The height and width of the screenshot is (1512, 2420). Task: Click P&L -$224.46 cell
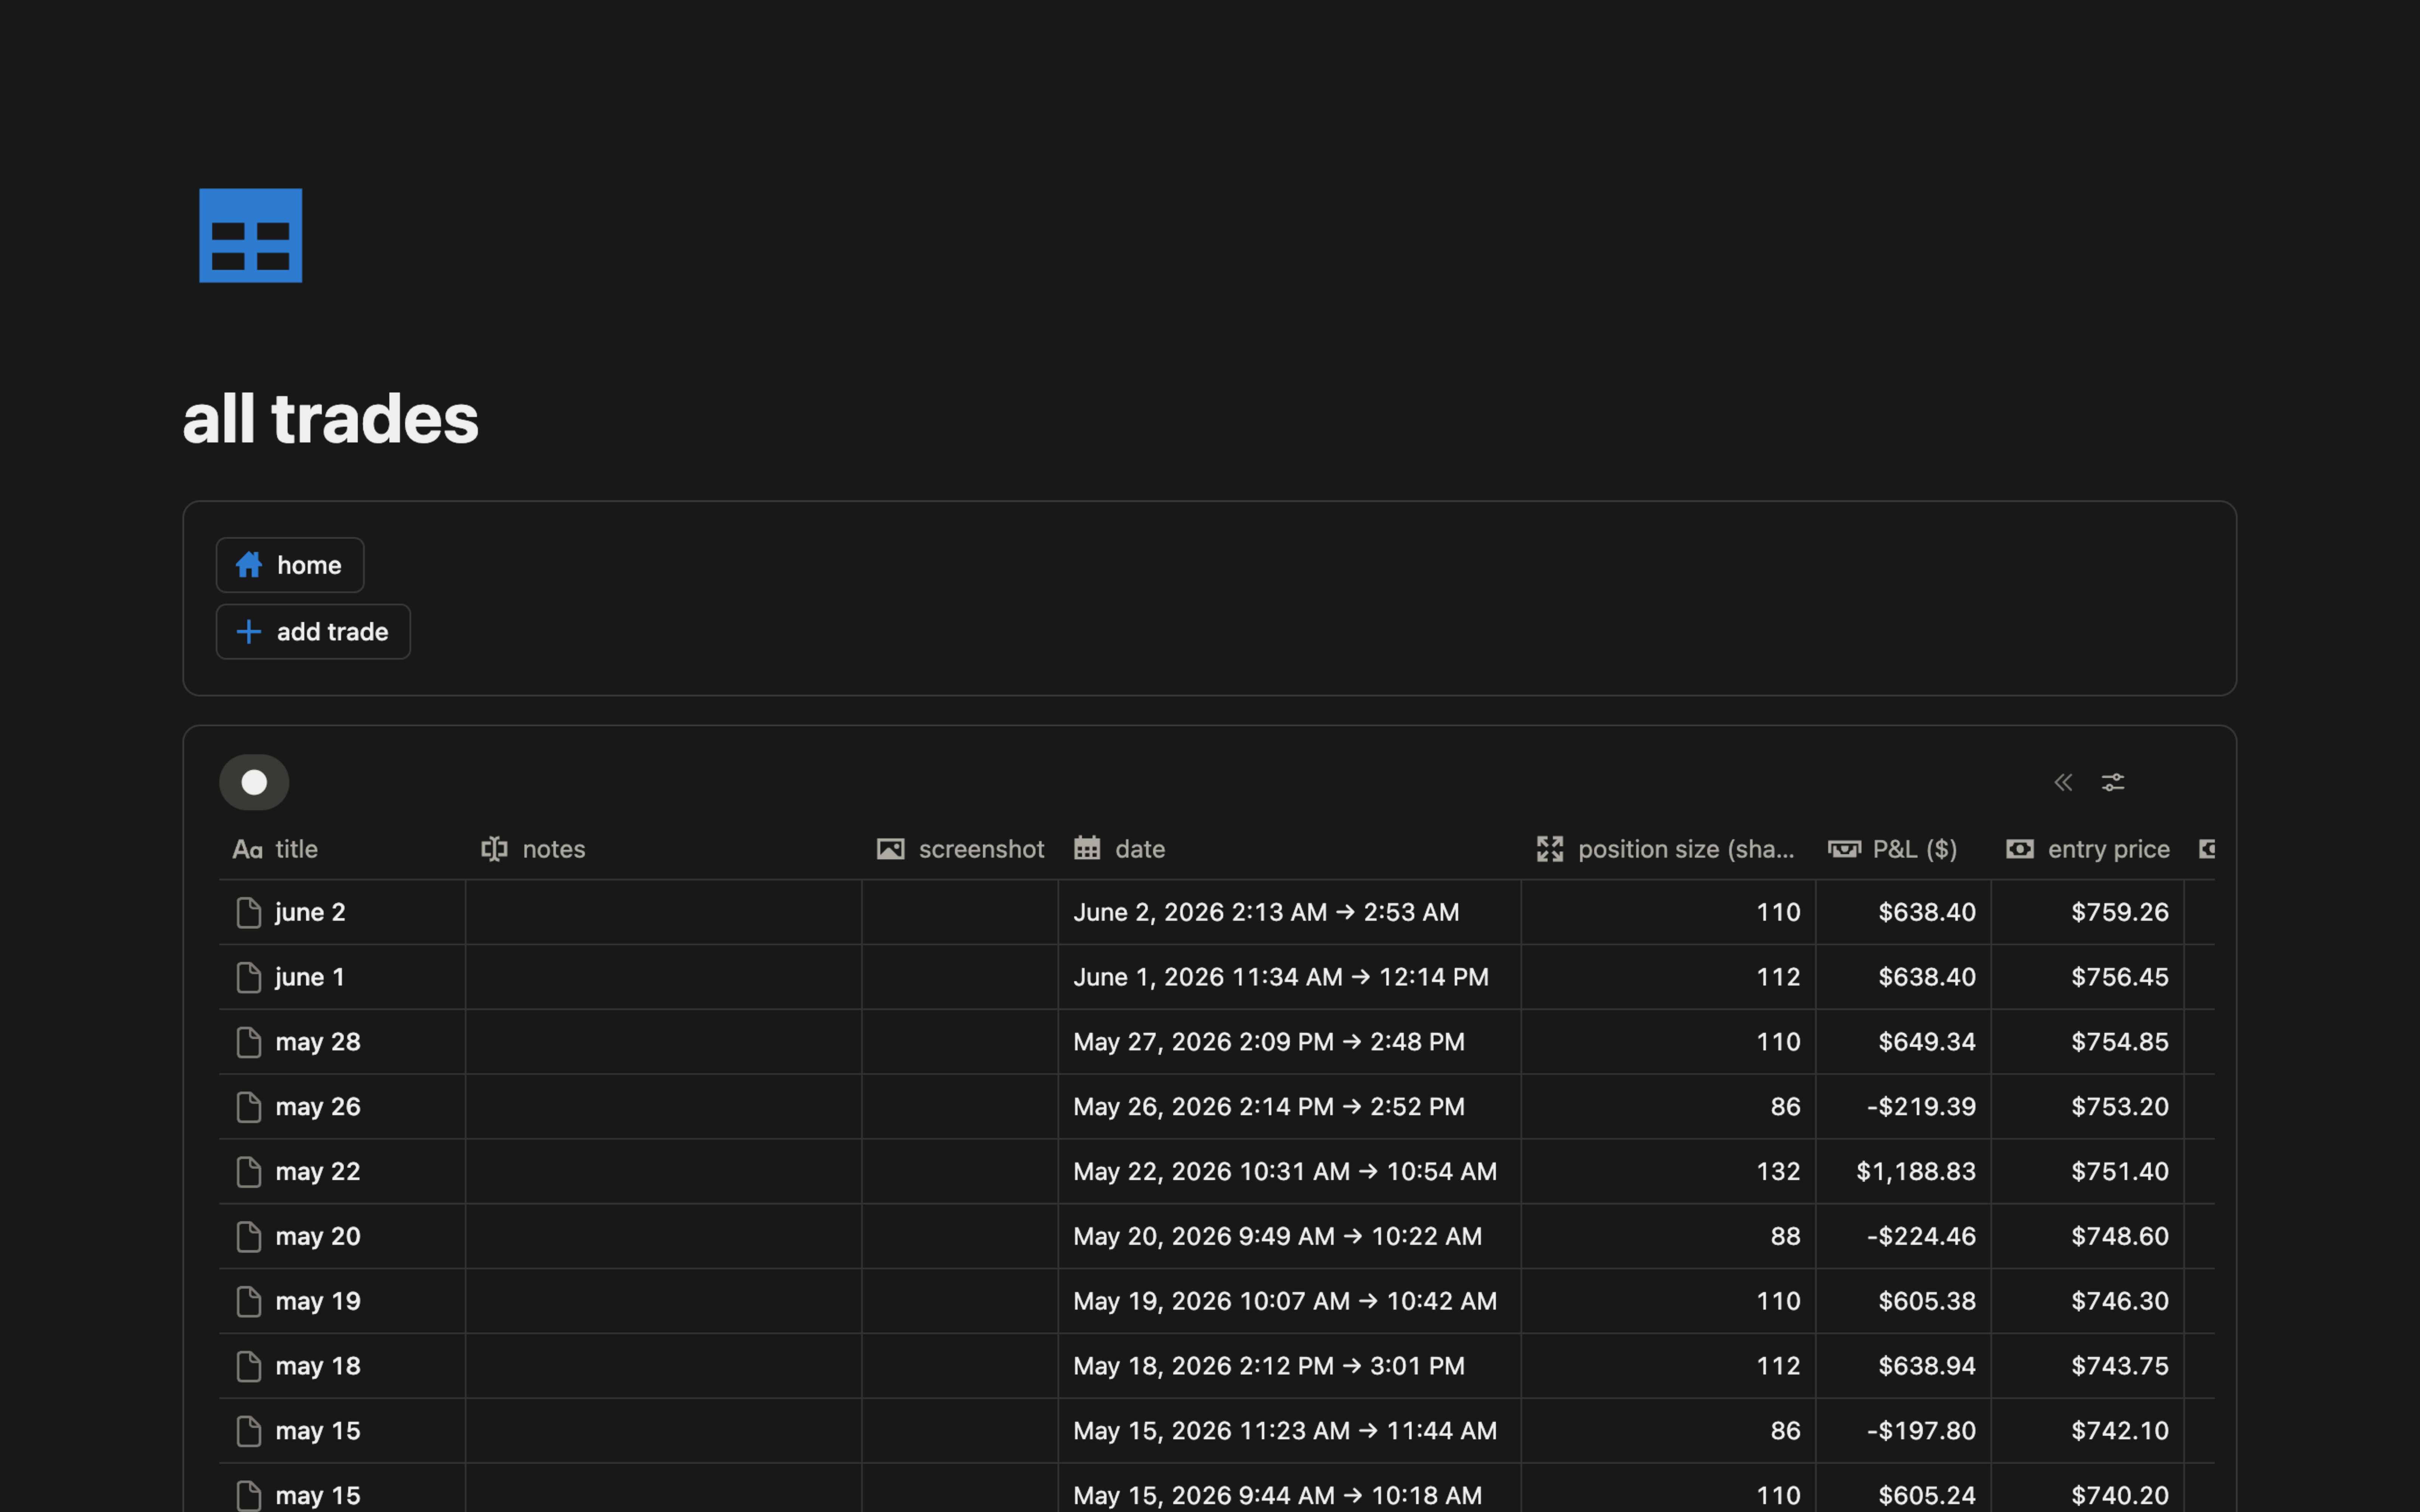[1903, 1236]
